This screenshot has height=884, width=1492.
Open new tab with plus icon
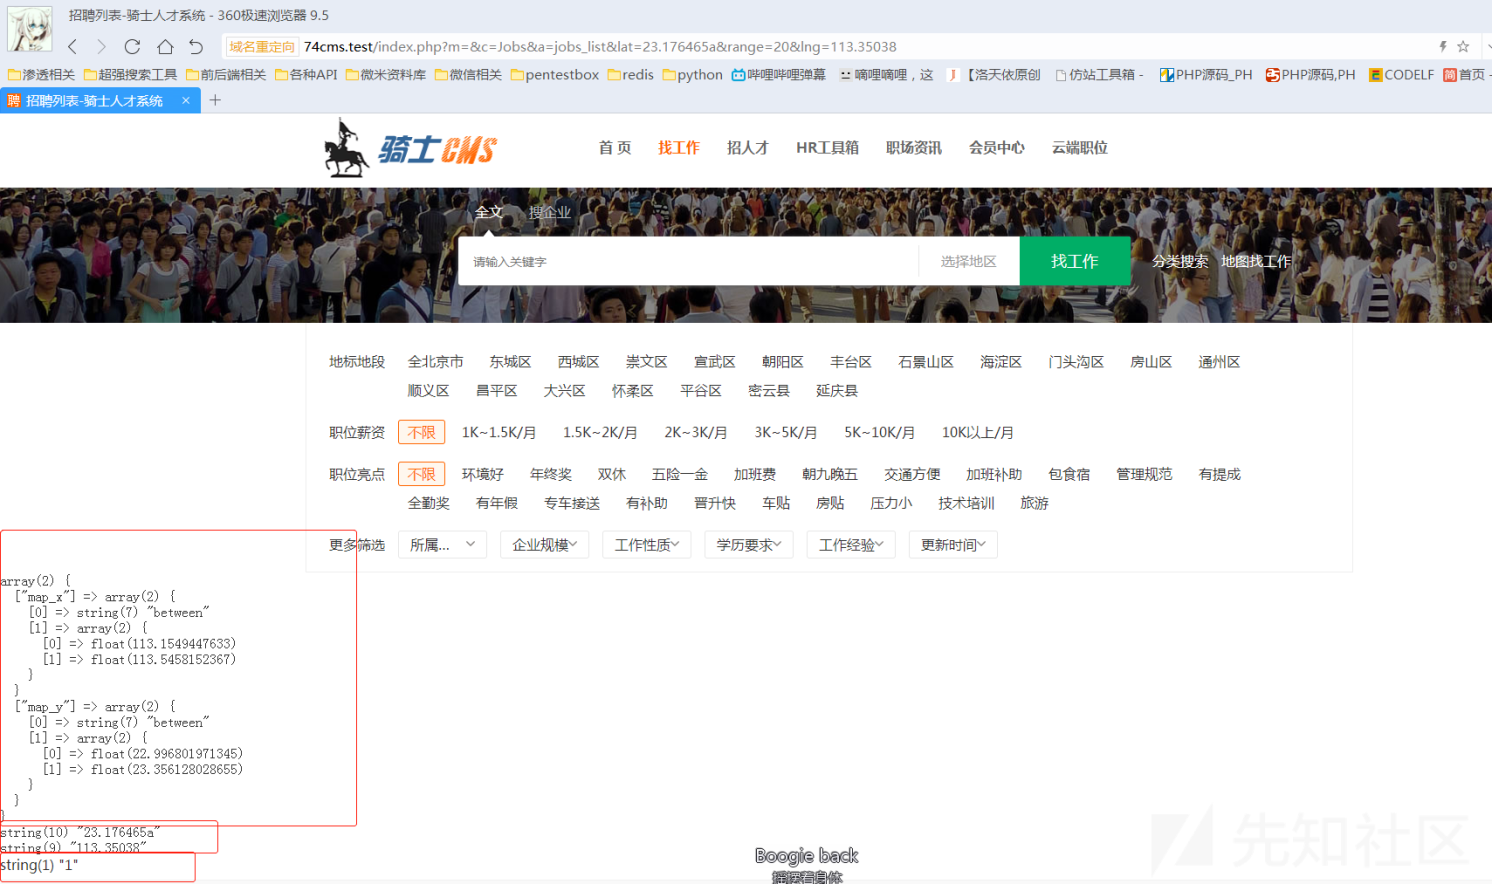point(215,100)
